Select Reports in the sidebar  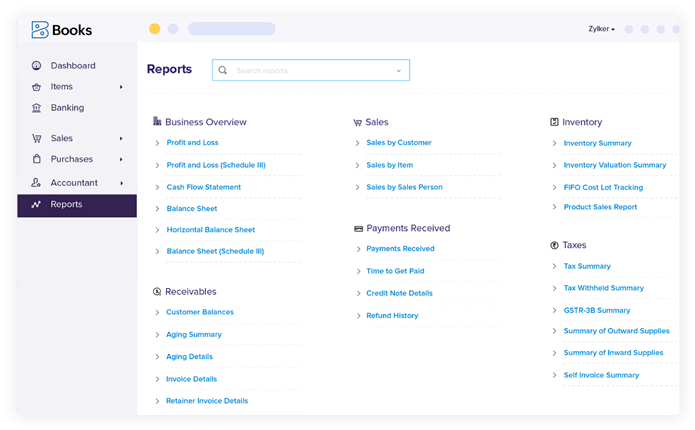point(77,206)
